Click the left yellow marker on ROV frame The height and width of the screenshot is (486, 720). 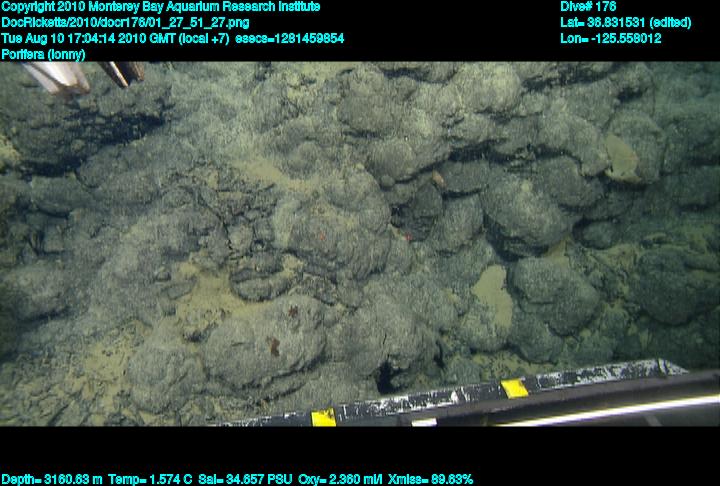(x=324, y=418)
